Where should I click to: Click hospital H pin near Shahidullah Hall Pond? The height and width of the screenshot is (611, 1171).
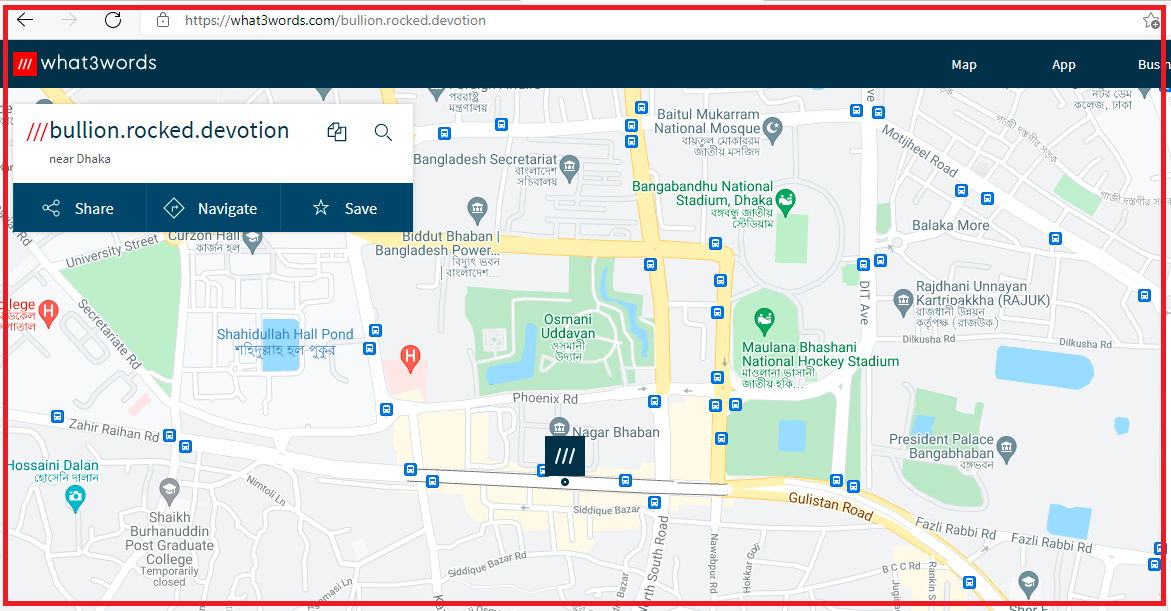tap(409, 358)
